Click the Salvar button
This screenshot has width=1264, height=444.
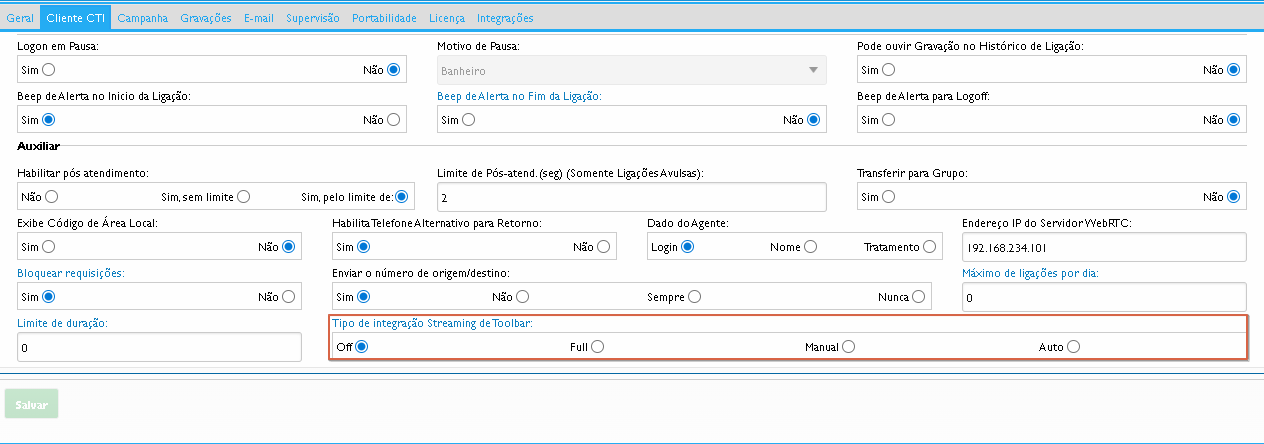(x=31, y=404)
